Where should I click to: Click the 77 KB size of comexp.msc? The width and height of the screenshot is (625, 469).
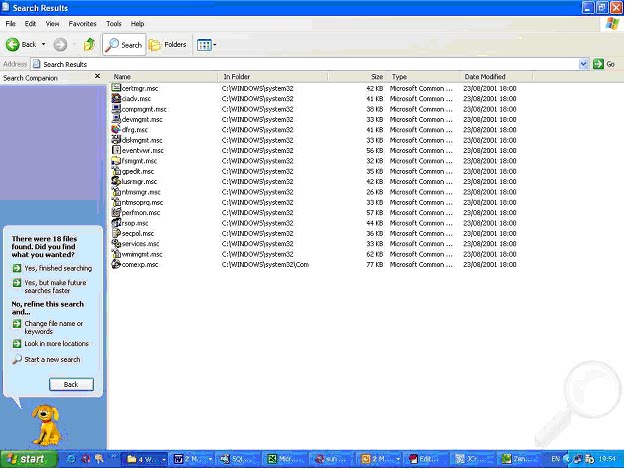[375, 264]
